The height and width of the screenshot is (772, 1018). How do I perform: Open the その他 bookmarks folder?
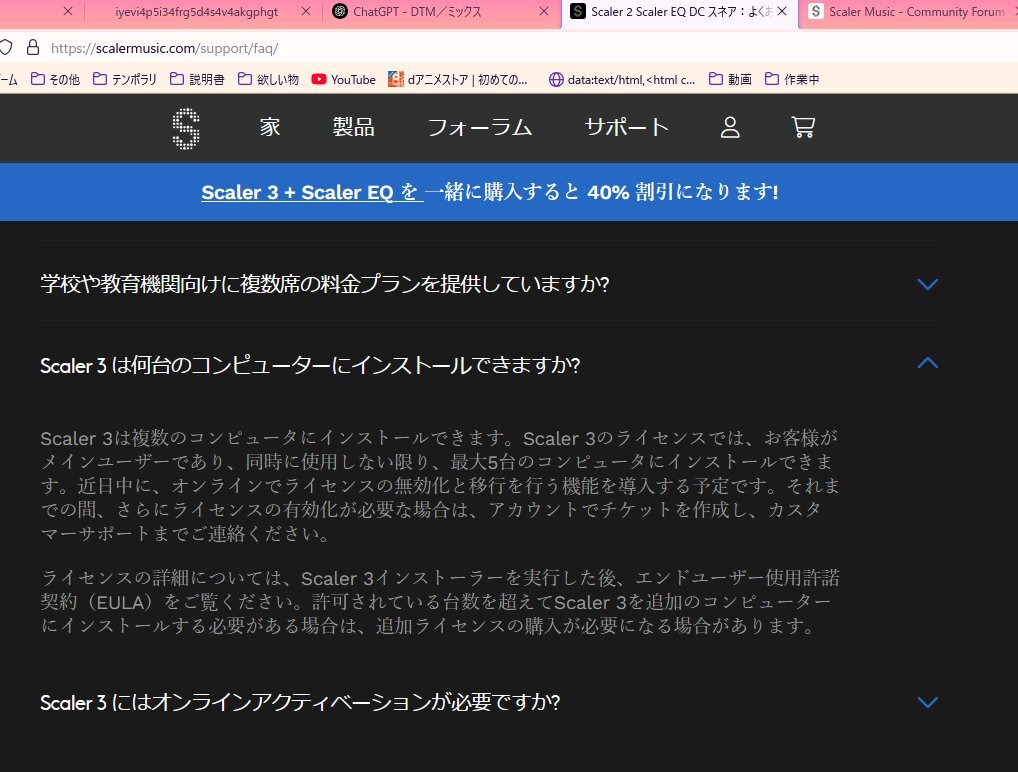(x=56, y=79)
